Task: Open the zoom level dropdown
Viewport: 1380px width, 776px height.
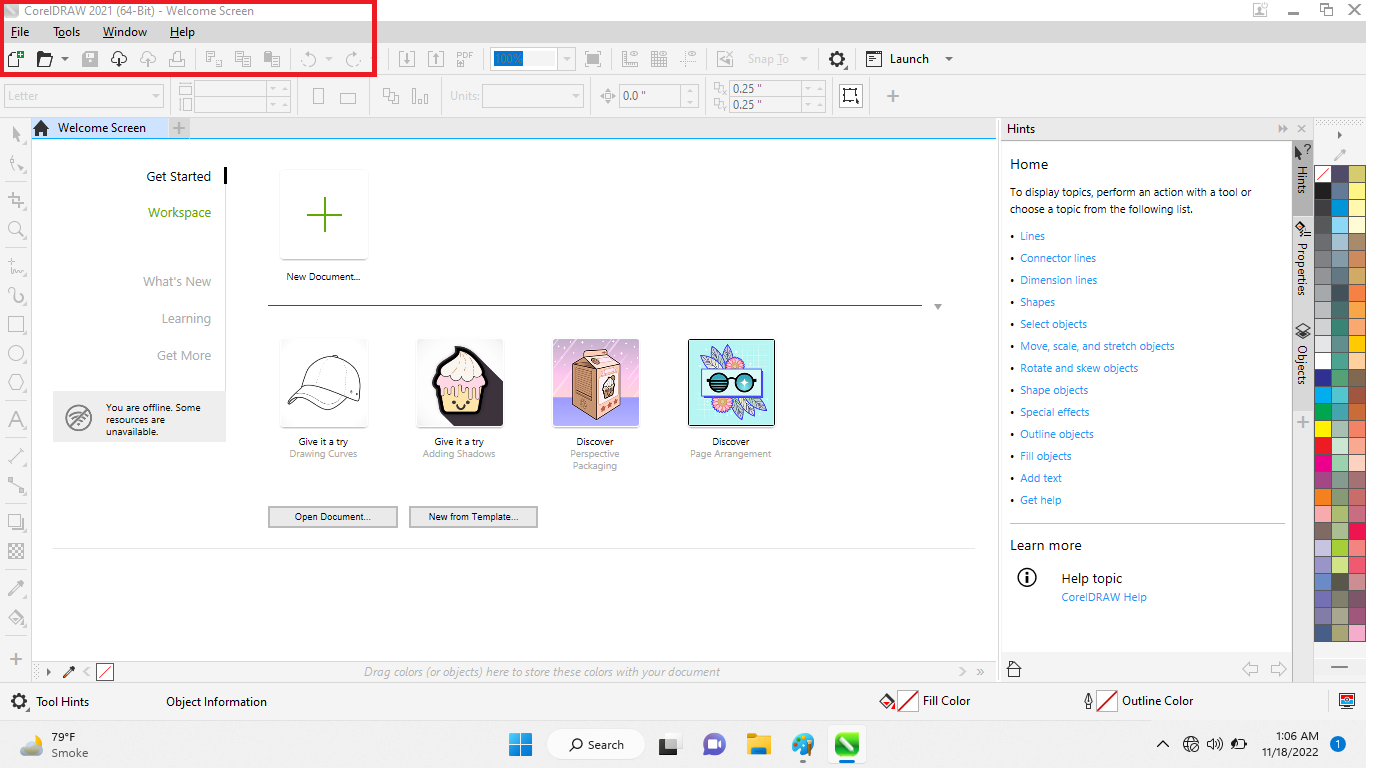Action: point(567,59)
